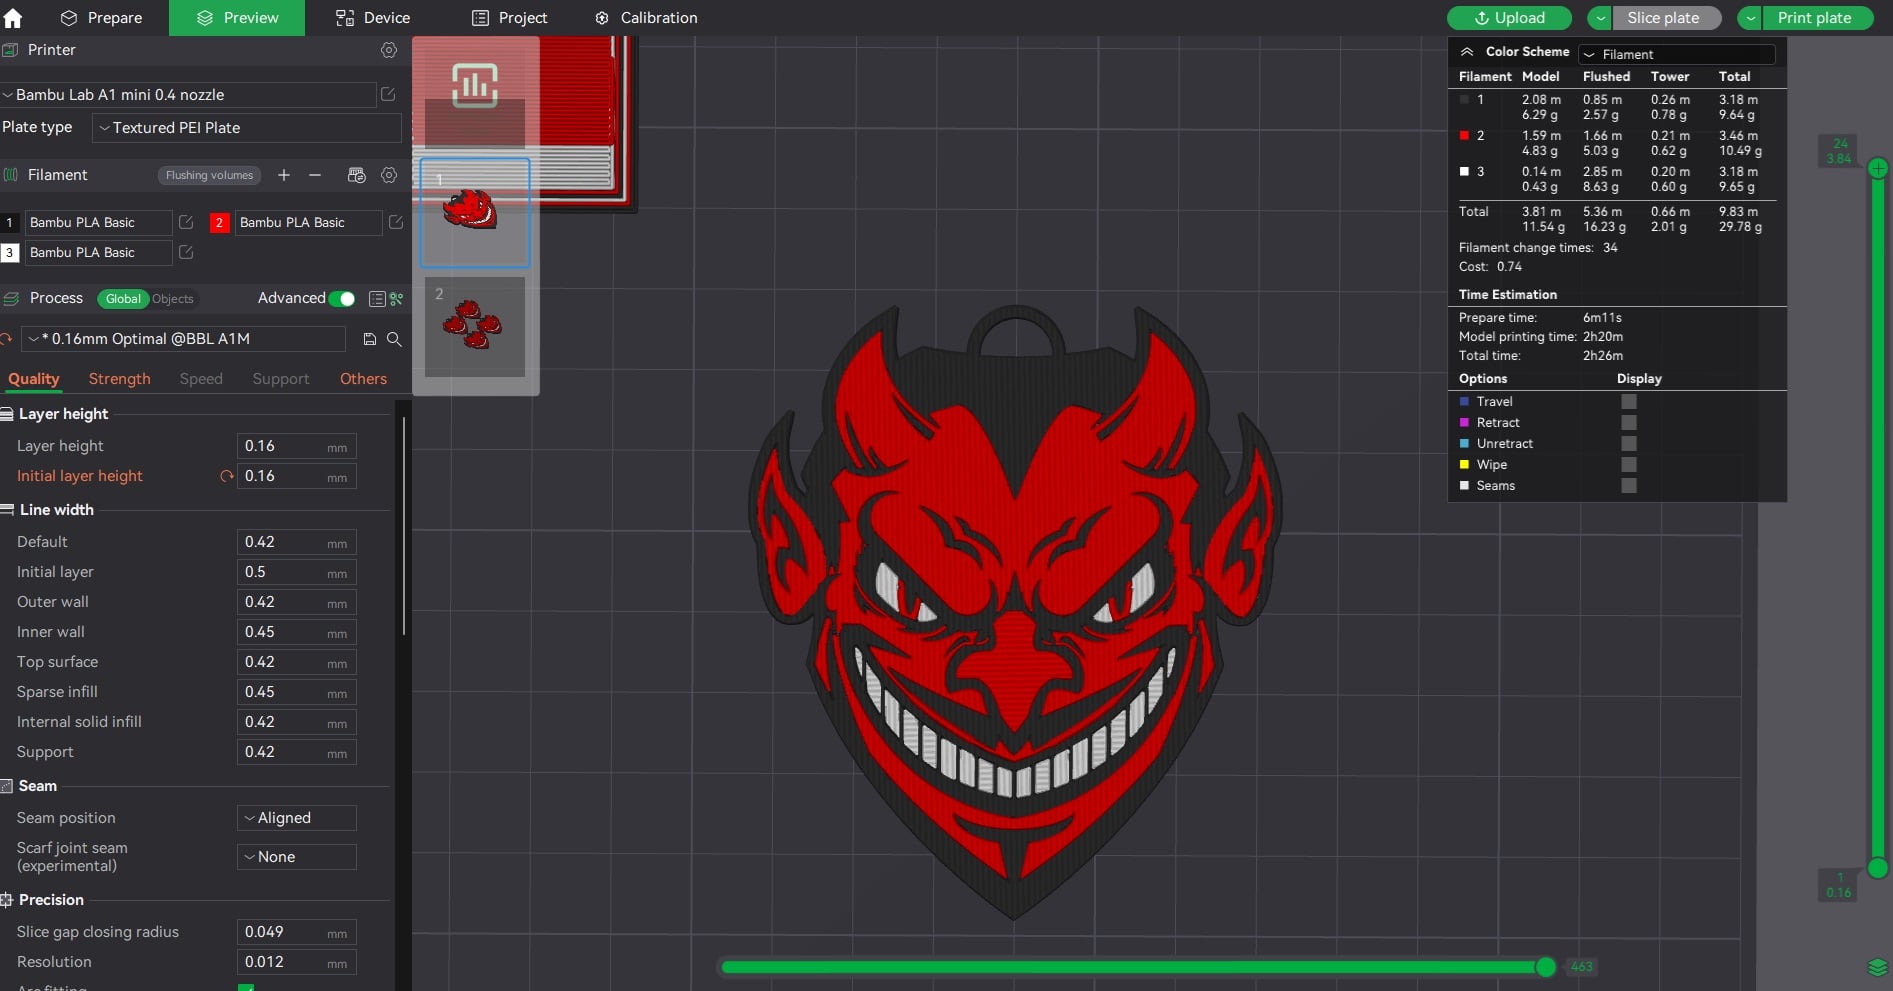Click the Process section layers icon

(11, 299)
